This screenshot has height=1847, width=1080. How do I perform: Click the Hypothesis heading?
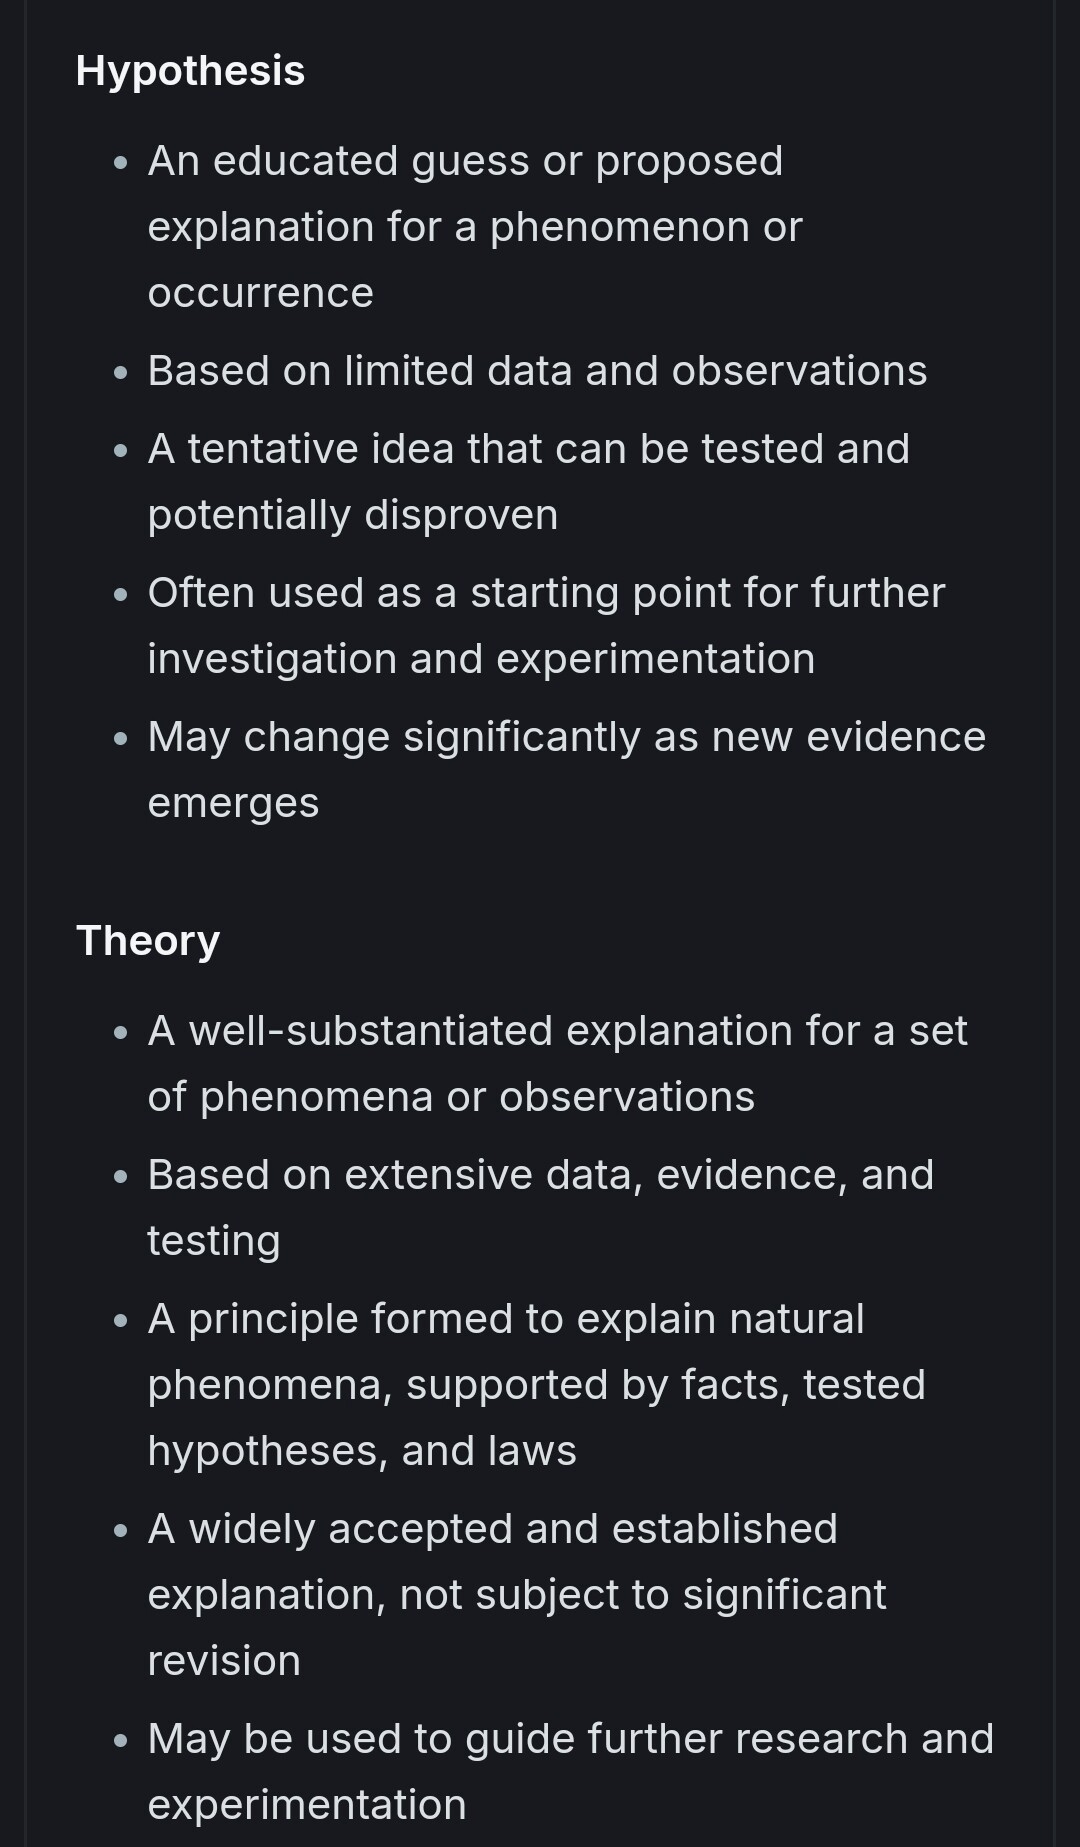(190, 71)
